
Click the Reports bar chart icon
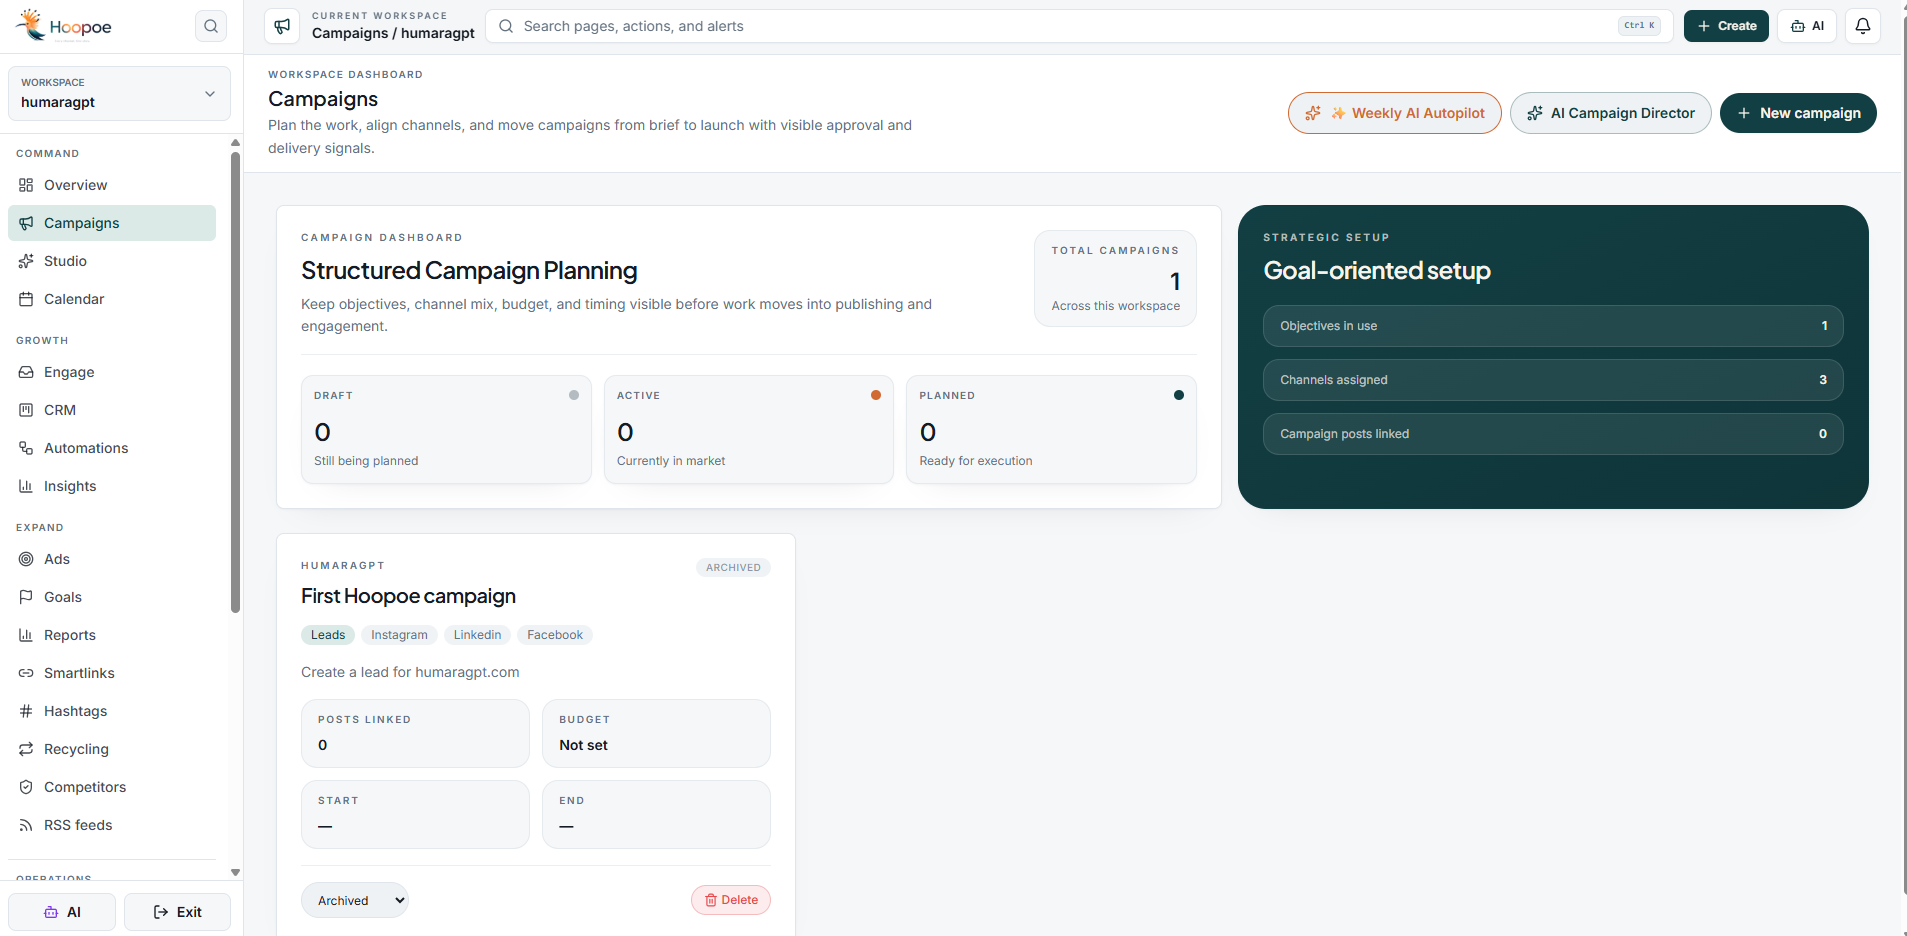[x=26, y=635]
